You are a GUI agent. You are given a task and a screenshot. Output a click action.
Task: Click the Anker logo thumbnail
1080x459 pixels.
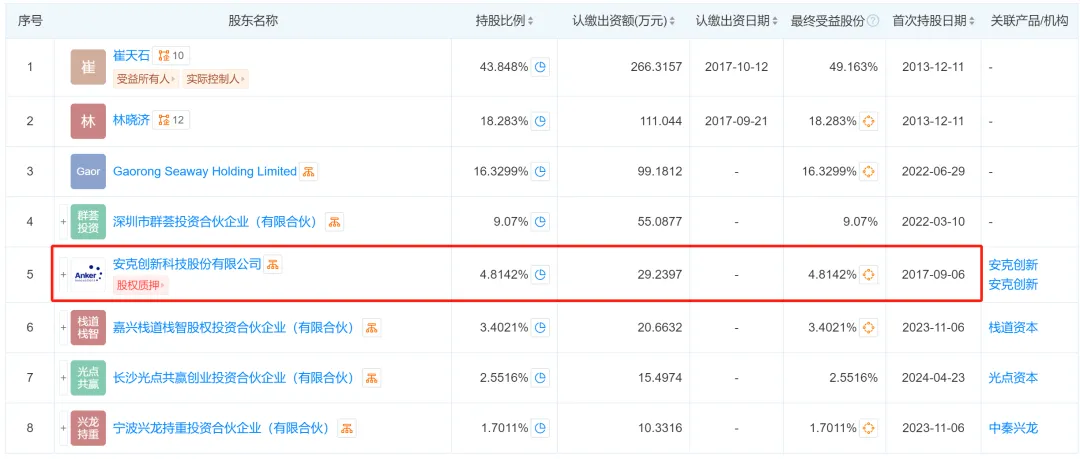pos(88,274)
